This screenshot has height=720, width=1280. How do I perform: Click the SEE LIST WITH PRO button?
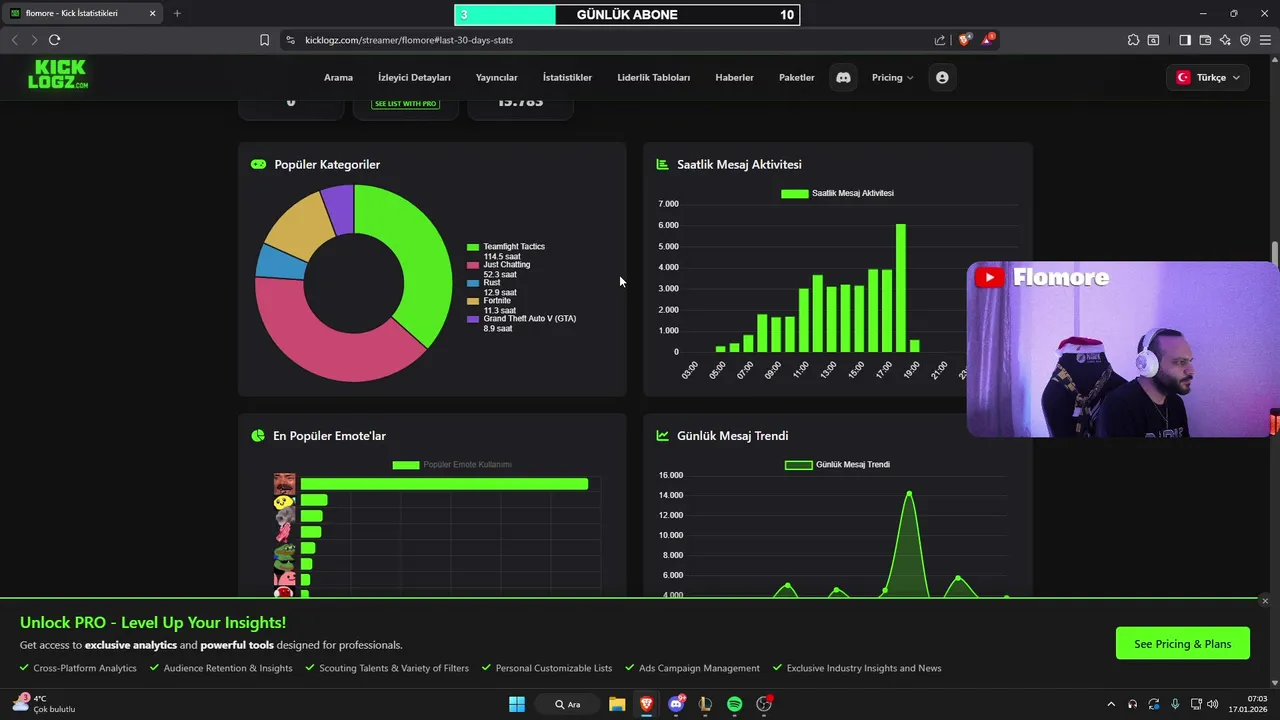[405, 104]
